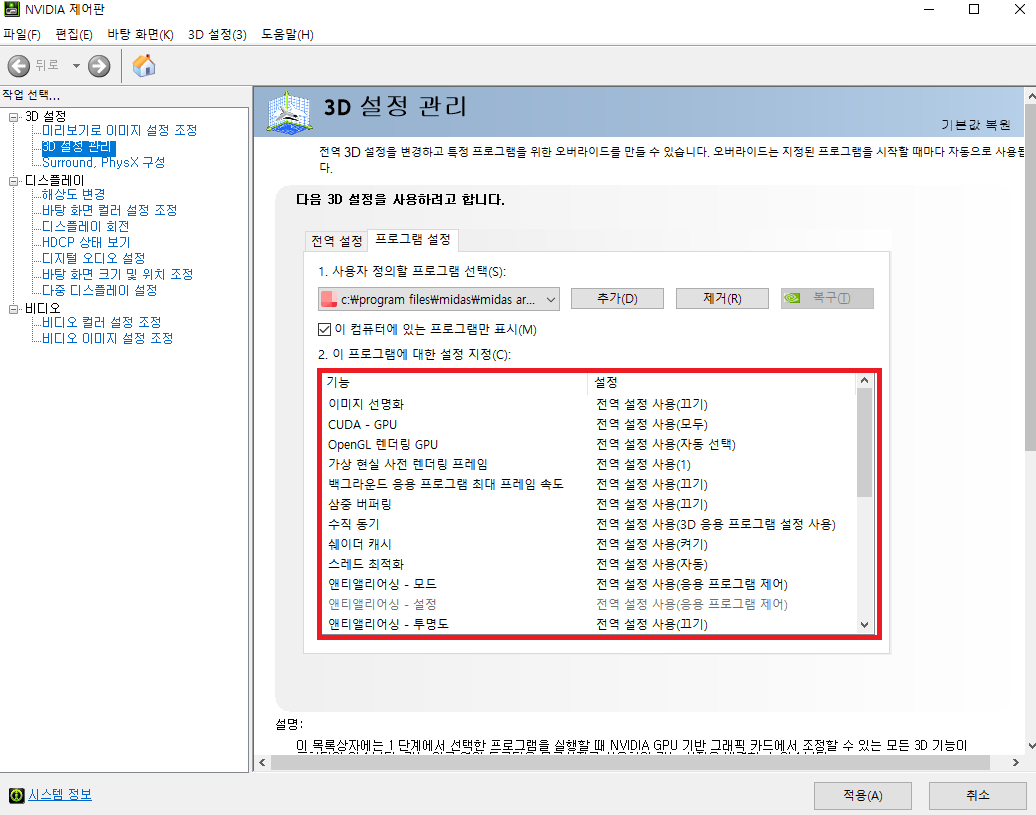Viewport: 1036px width, 815px height.
Task: Open the back history dropdown arrow
Action: point(76,65)
